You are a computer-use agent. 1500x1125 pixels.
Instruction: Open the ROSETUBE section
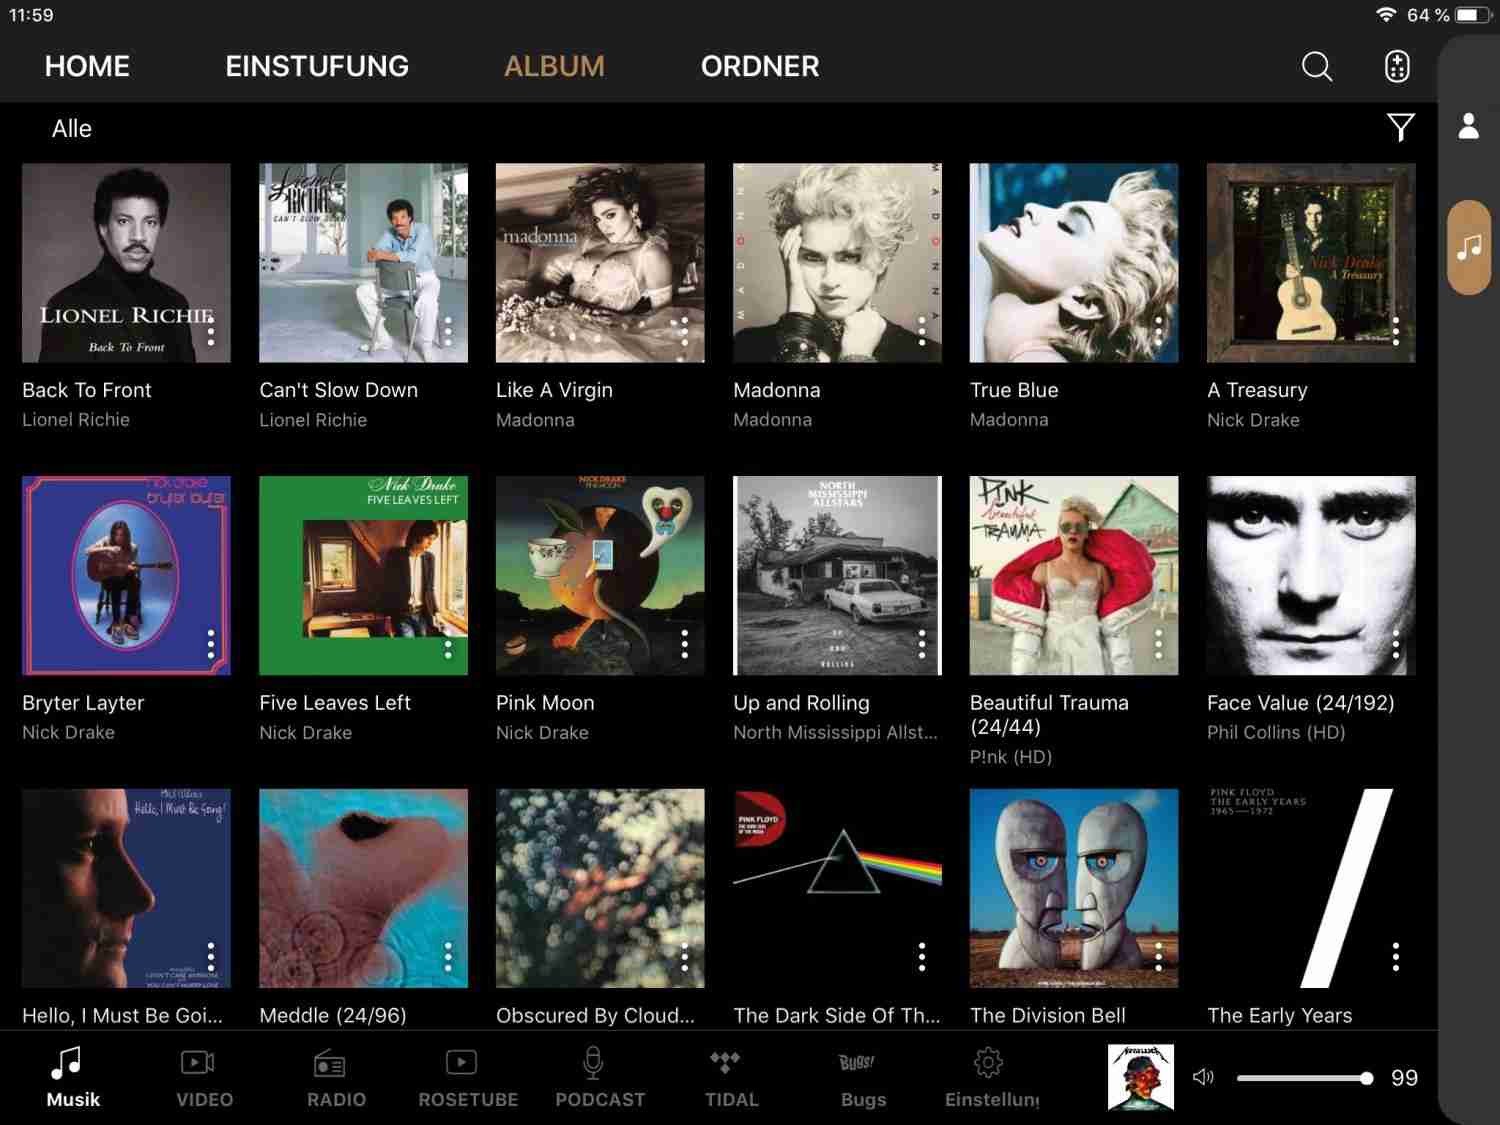[x=468, y=1078]
